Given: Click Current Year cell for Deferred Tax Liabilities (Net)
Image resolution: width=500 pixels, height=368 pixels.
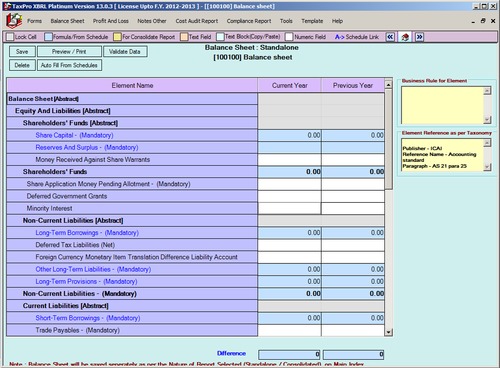Looking at the screenshot, I should pyautogui.click(x=289, y=245).
